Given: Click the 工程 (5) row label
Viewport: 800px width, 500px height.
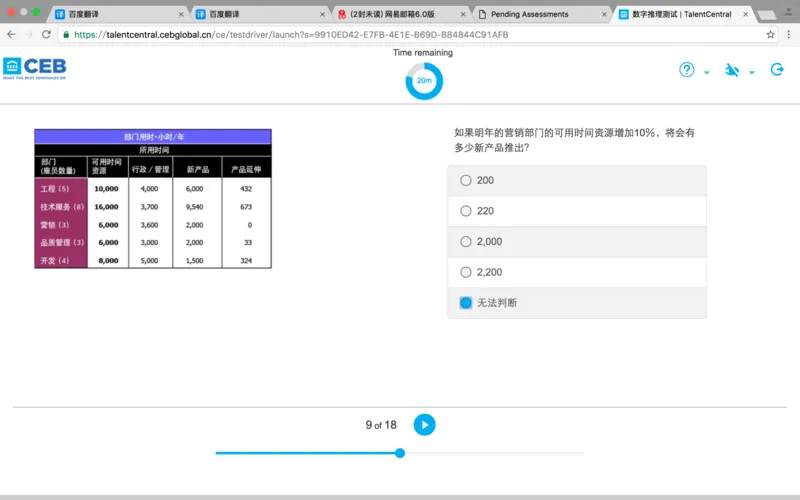Looking at the screenshot, I should [x=55, y=189].
